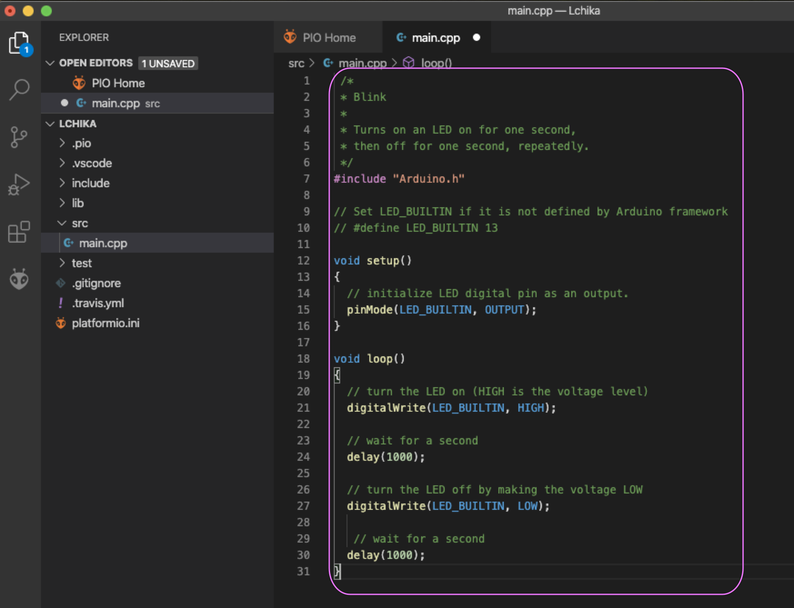Collapse the OPEN EDITORS section
Image resolution: width=794 pixels, height=608 pixels.
[x=50, y=63]
